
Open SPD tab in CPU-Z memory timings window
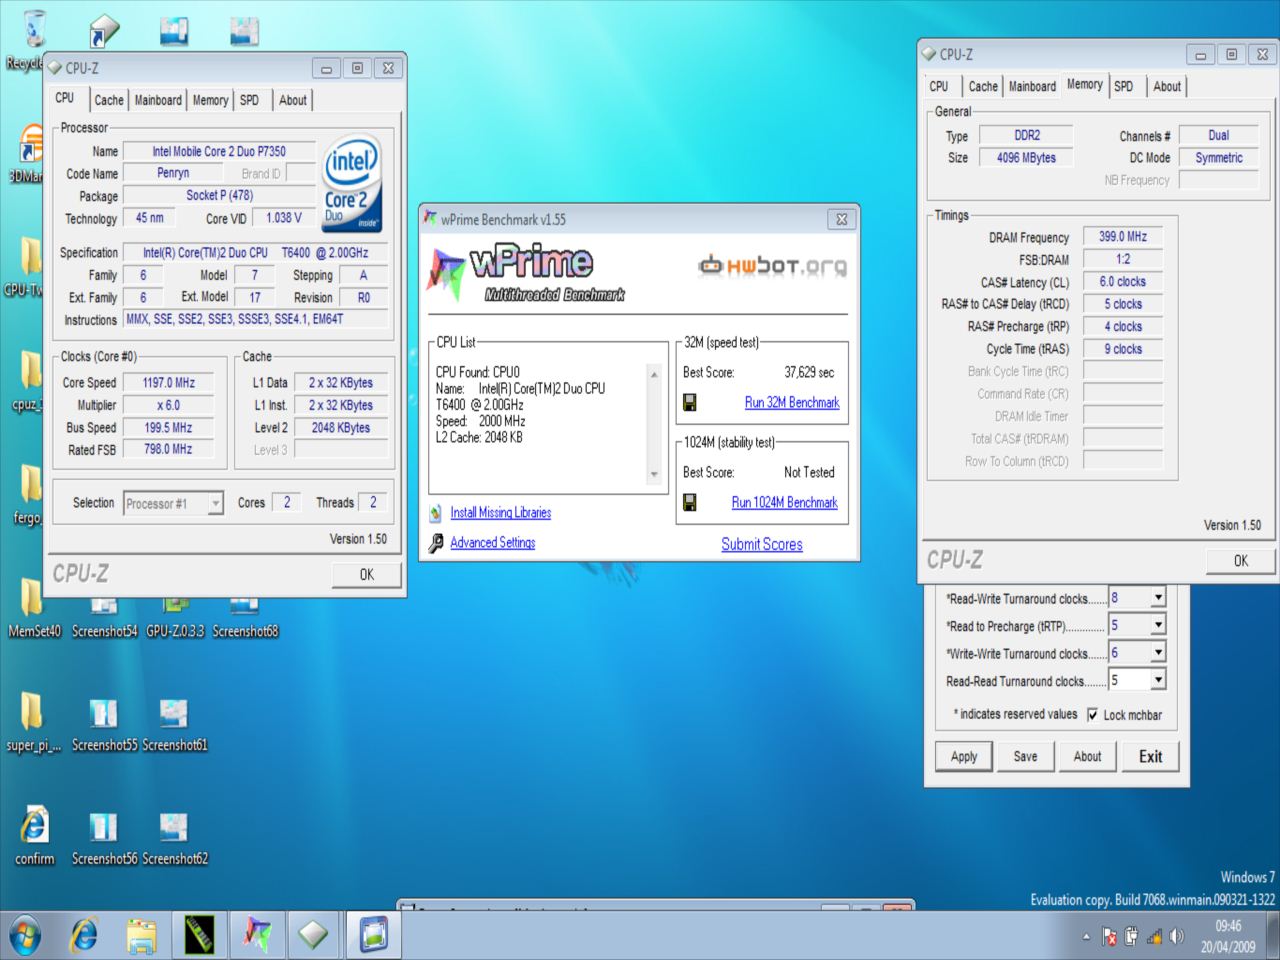pyautogui.click(x=1124, y=86)
